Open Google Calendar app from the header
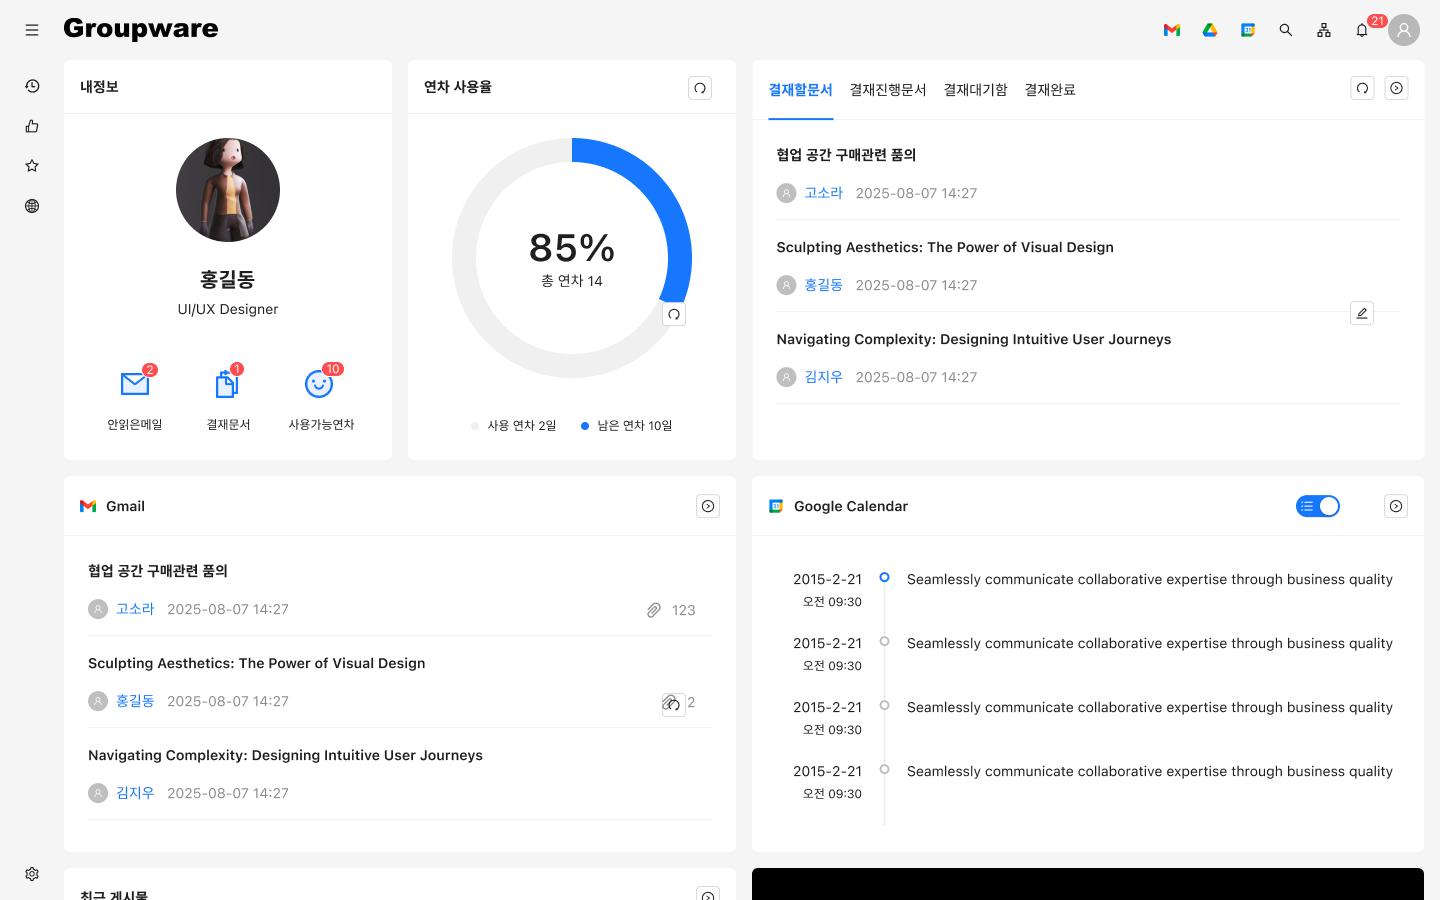 (1248, 30)
